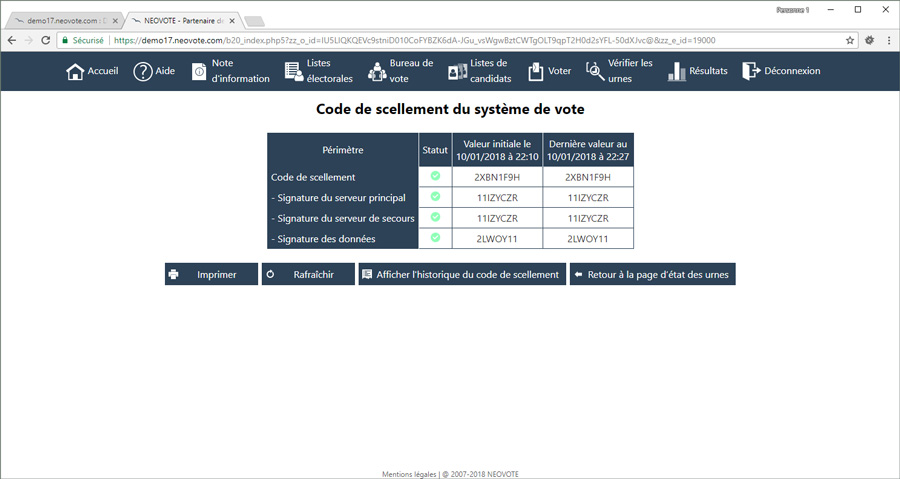The height and width of the screenshot is (479, 900).
Task: Click the left arrow icon on Retour
Action: [x=579, y=275]
